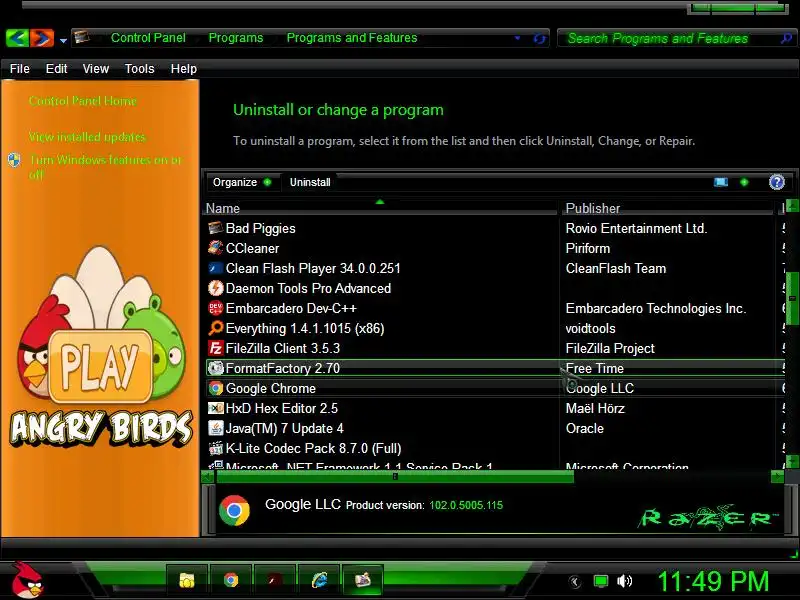Click the search magnifier icon
The image size is (800, 600).
tap(786, 38)
